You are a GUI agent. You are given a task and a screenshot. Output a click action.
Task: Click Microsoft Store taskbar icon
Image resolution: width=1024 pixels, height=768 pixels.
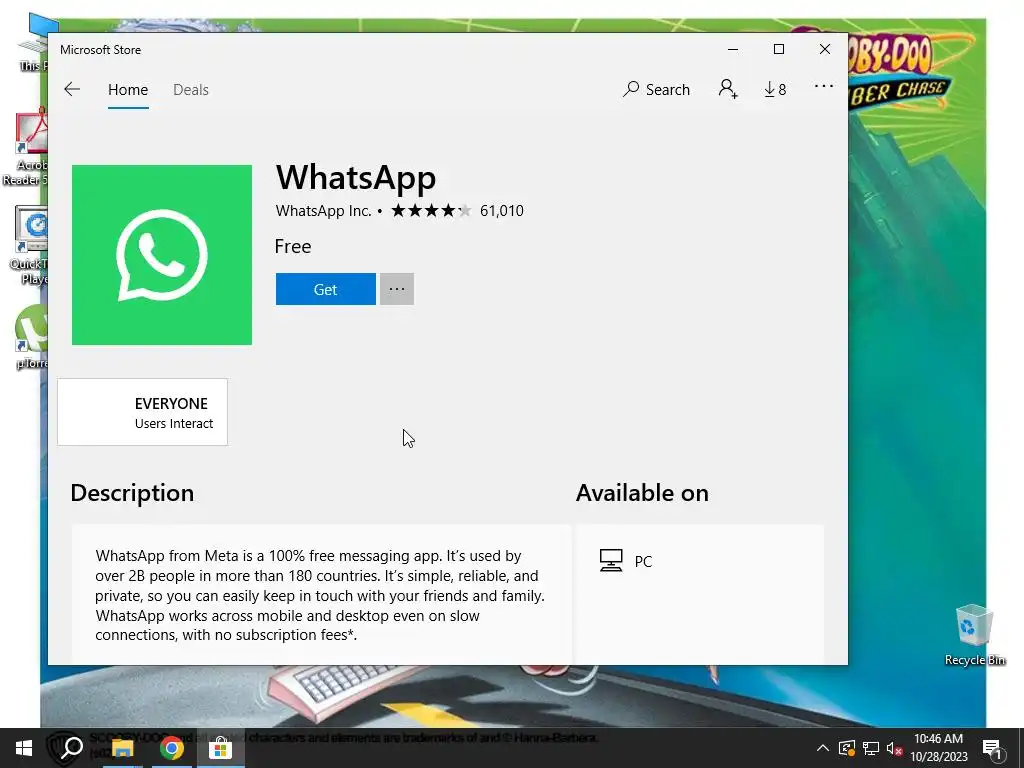(221, 749)
